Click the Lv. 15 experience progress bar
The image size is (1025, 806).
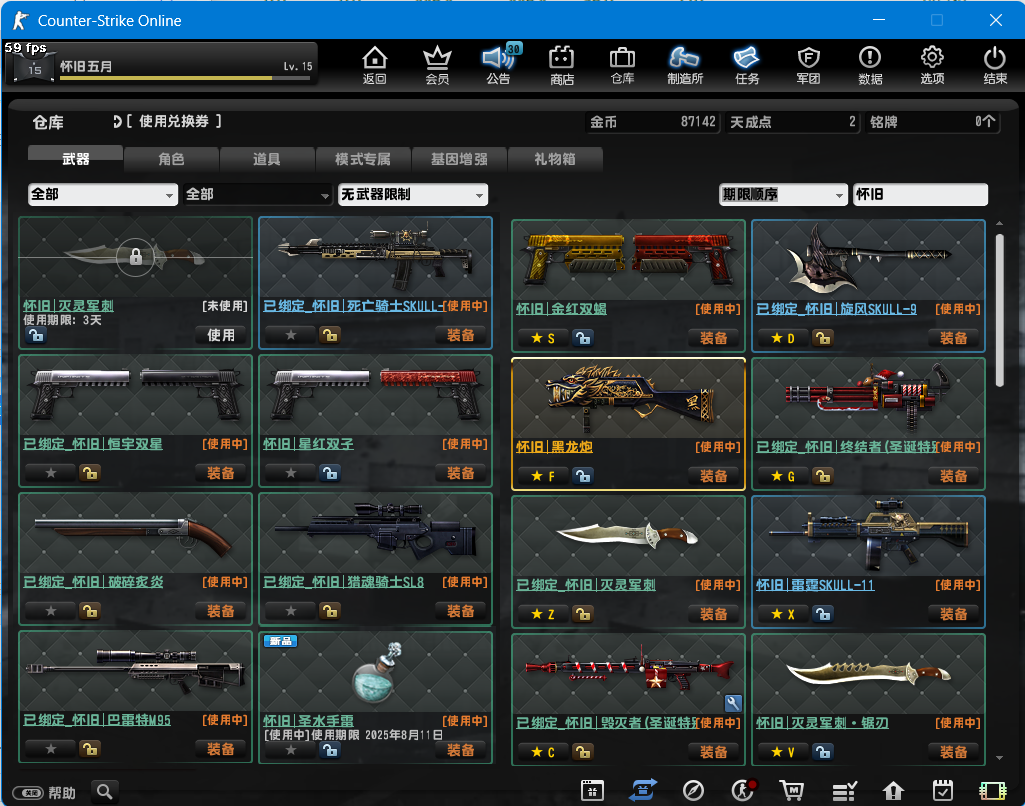point(185,78)
